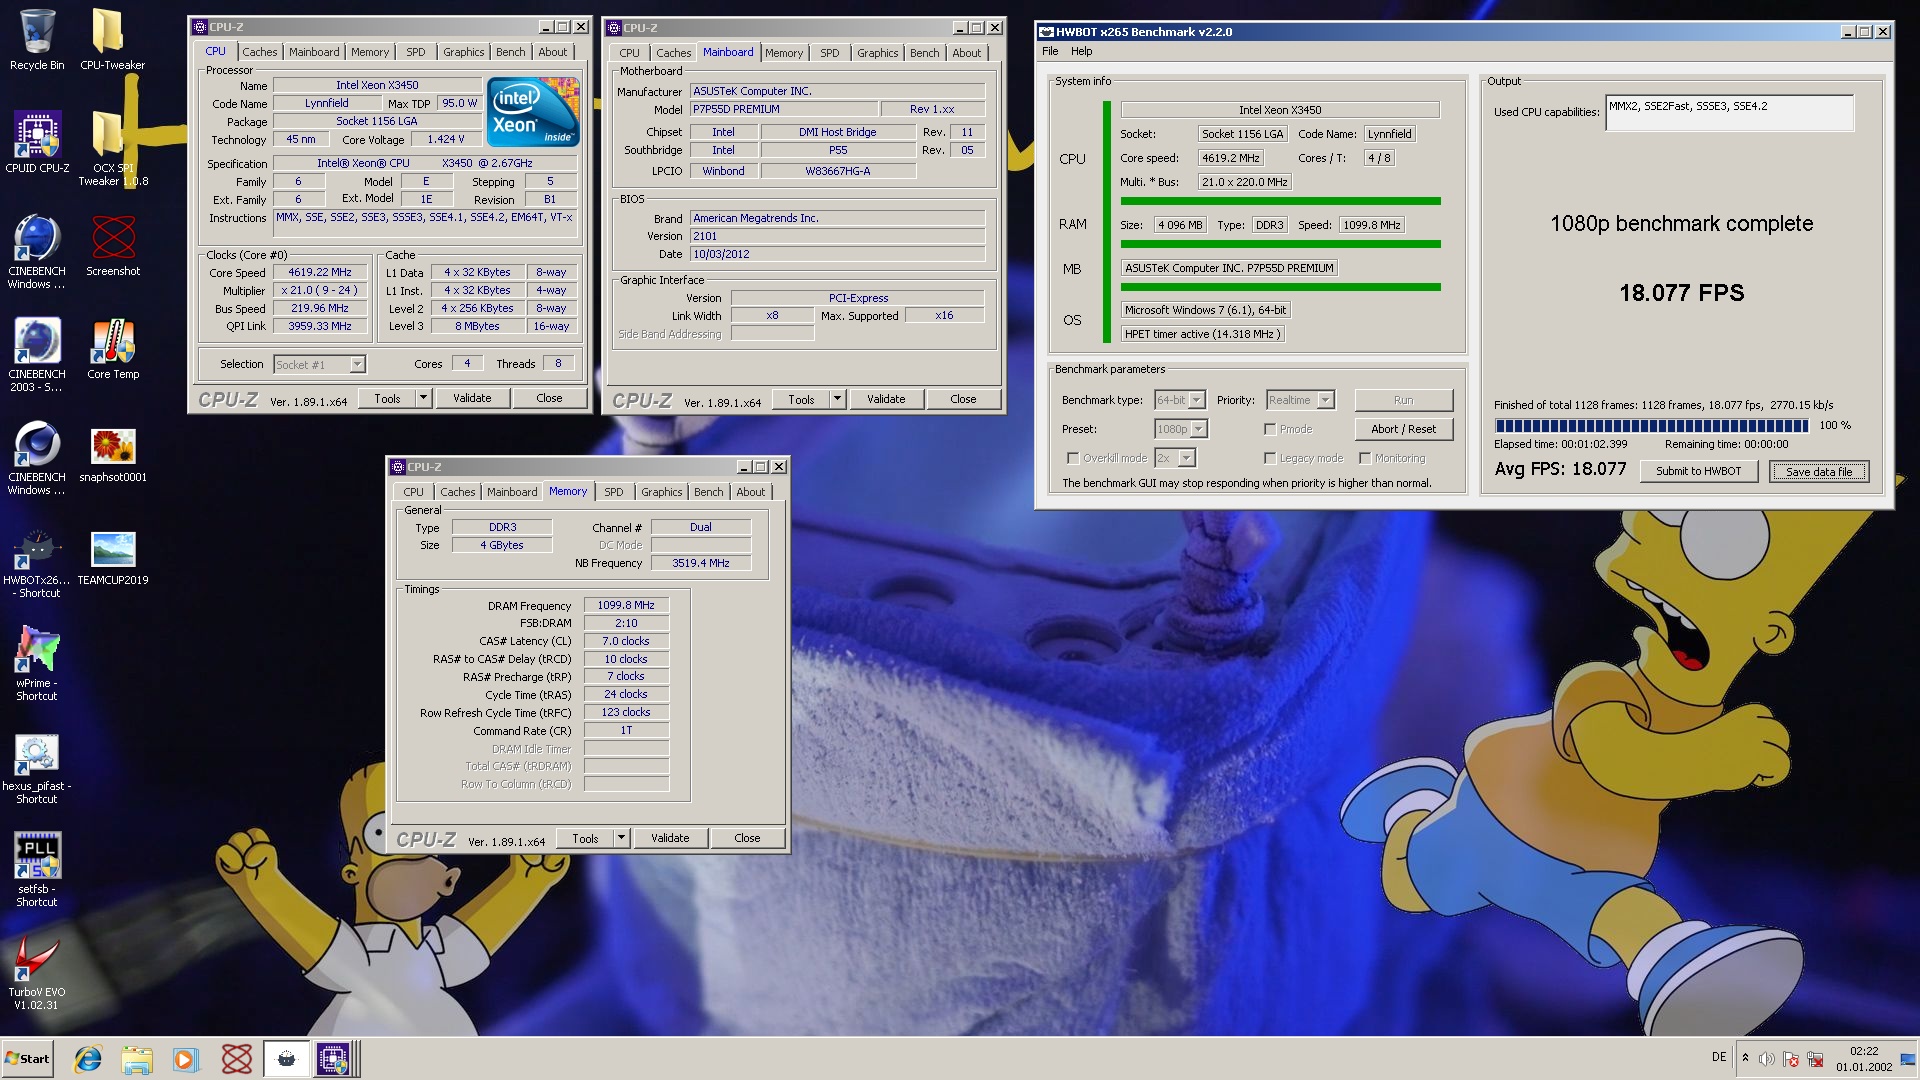Click the benchmark progress bar at 100%
Screen dimensions: 1920x1080
click(1651, 425)
